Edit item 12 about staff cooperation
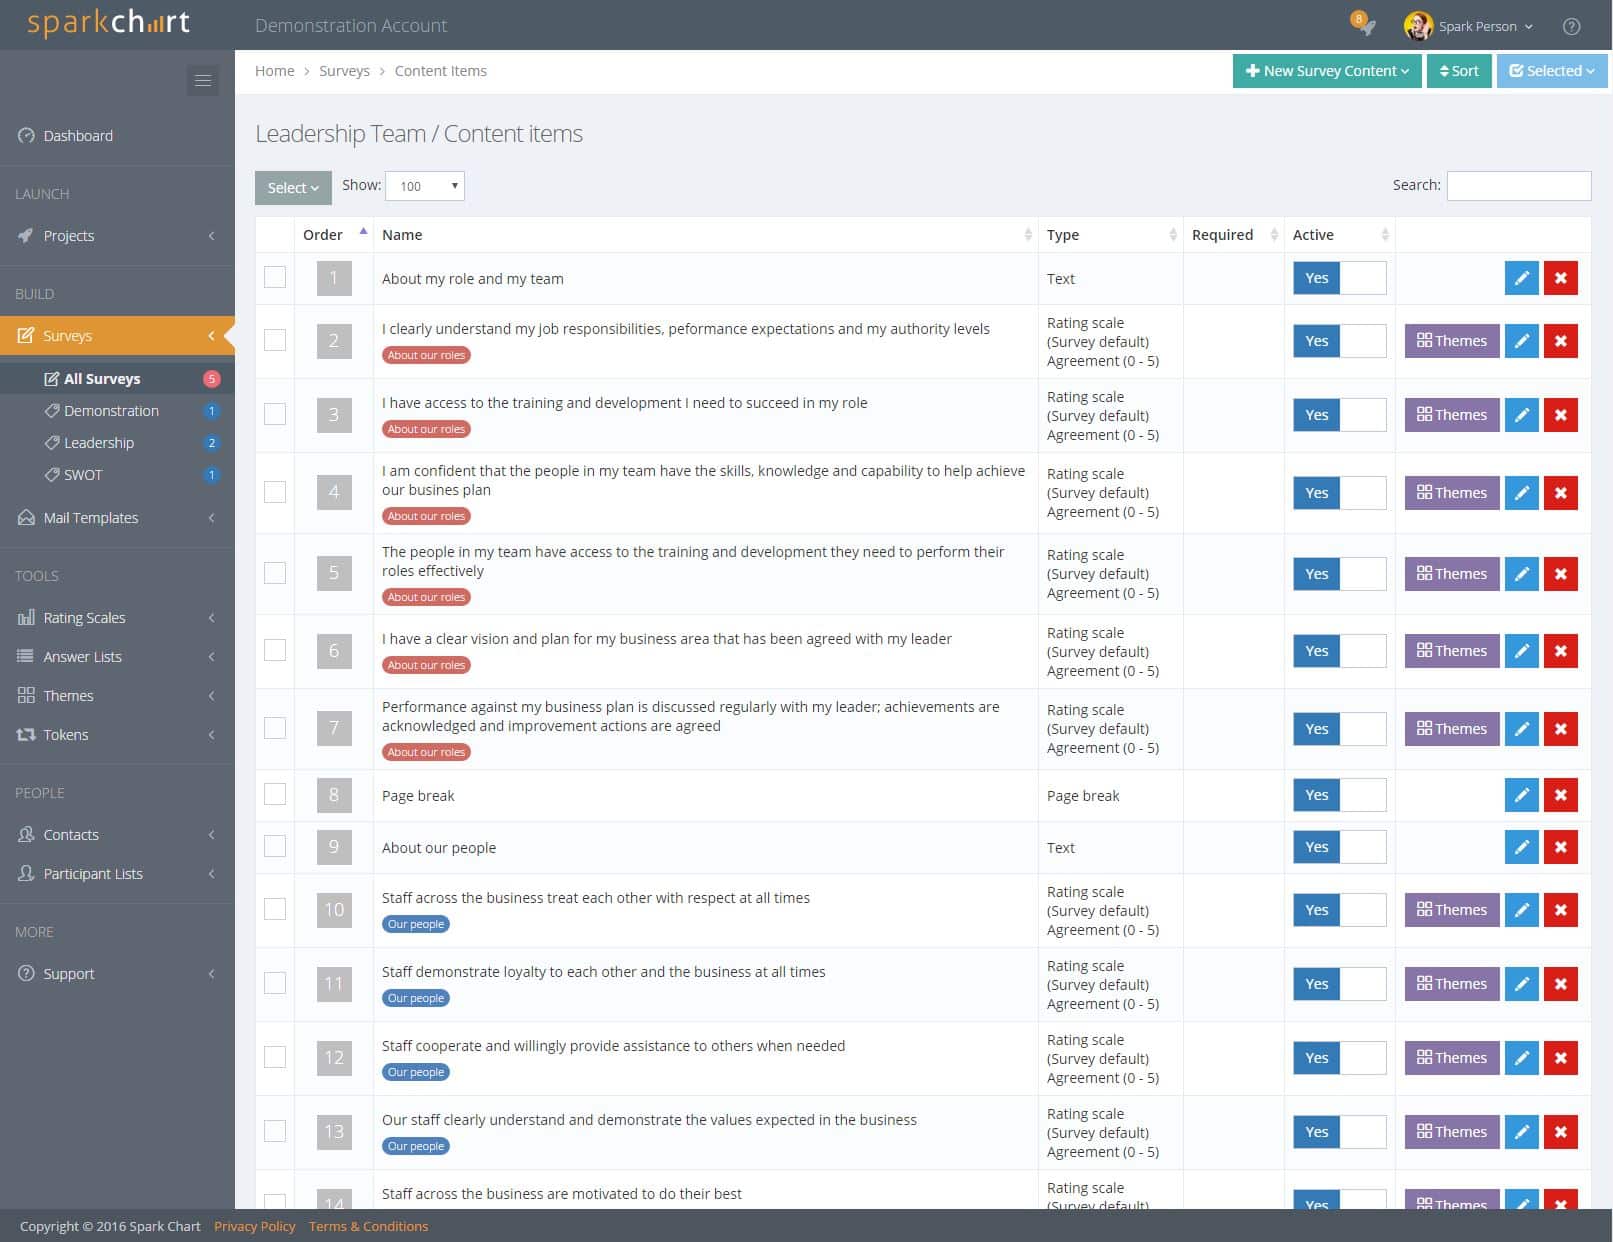The height and width of the screenshot is (1242, 1613). [x=1521, y=1058]
